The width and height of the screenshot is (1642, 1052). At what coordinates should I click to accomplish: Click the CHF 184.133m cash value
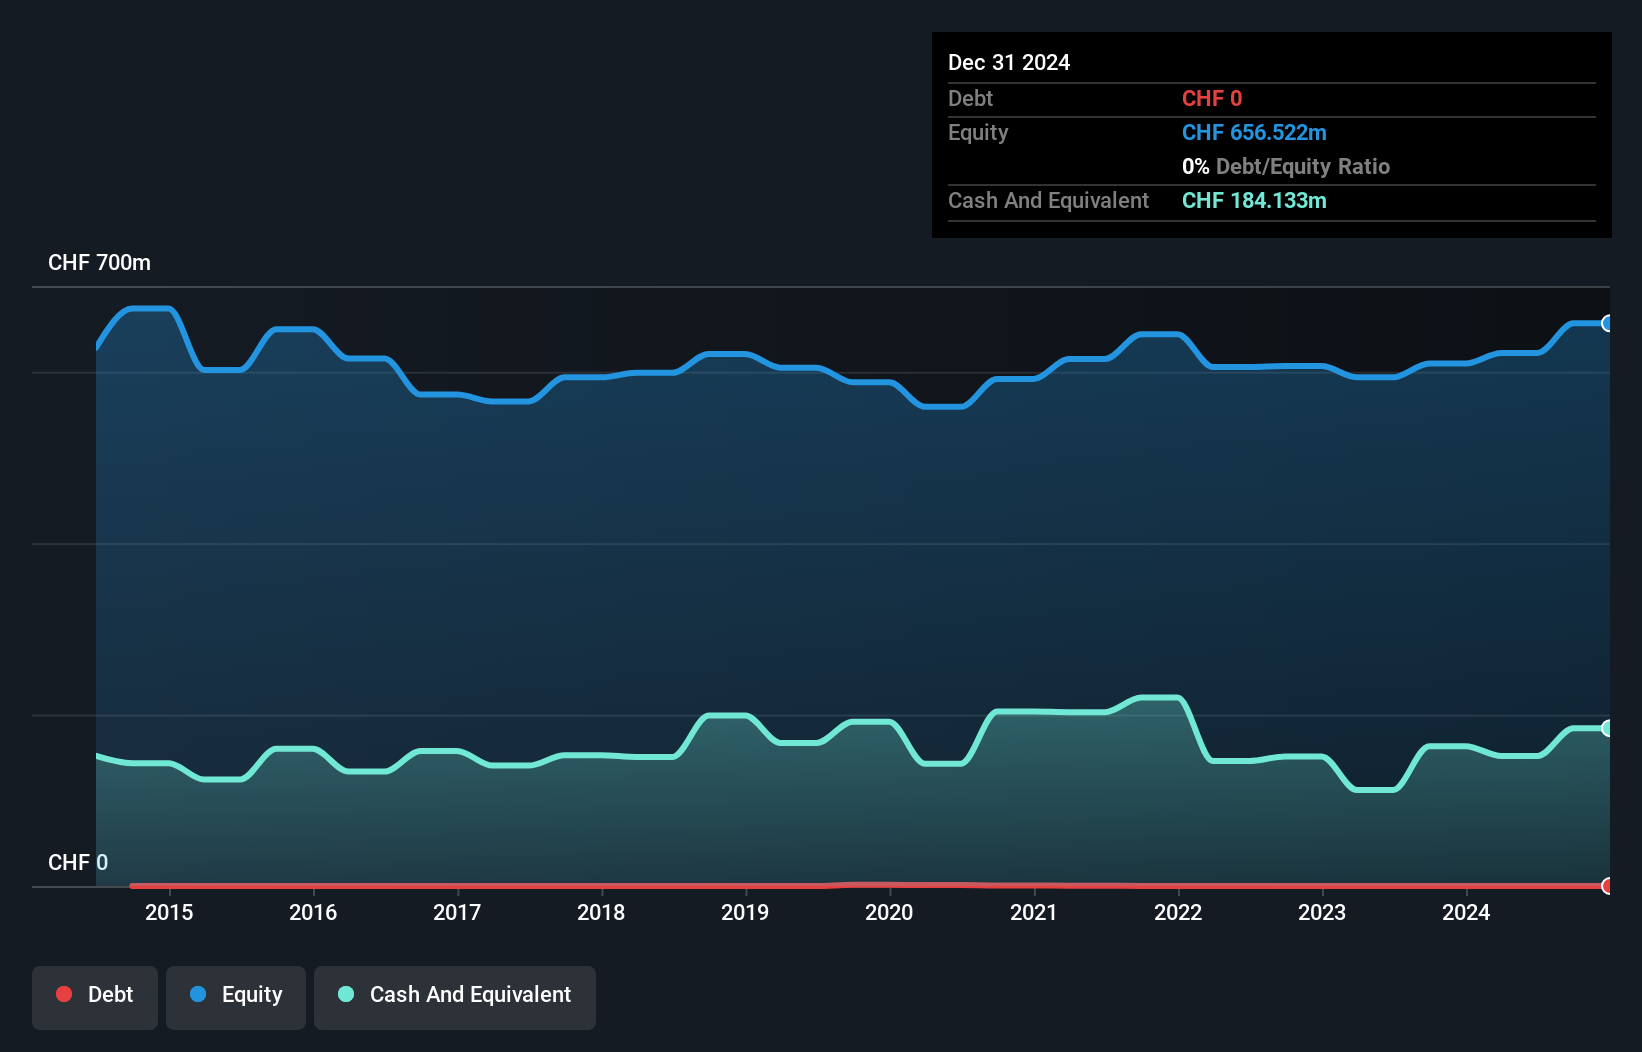point(1254,201)
